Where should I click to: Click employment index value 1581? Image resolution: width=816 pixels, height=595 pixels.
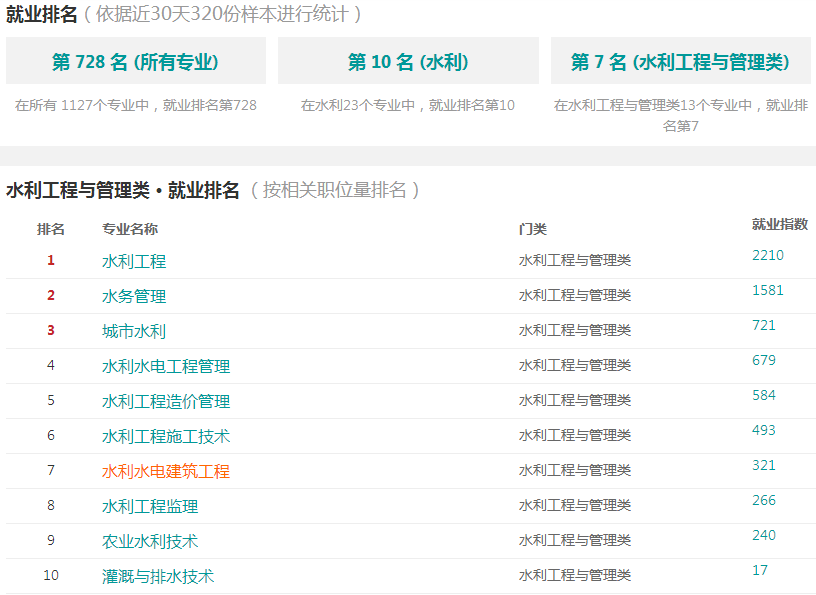[x=768, y=290]
